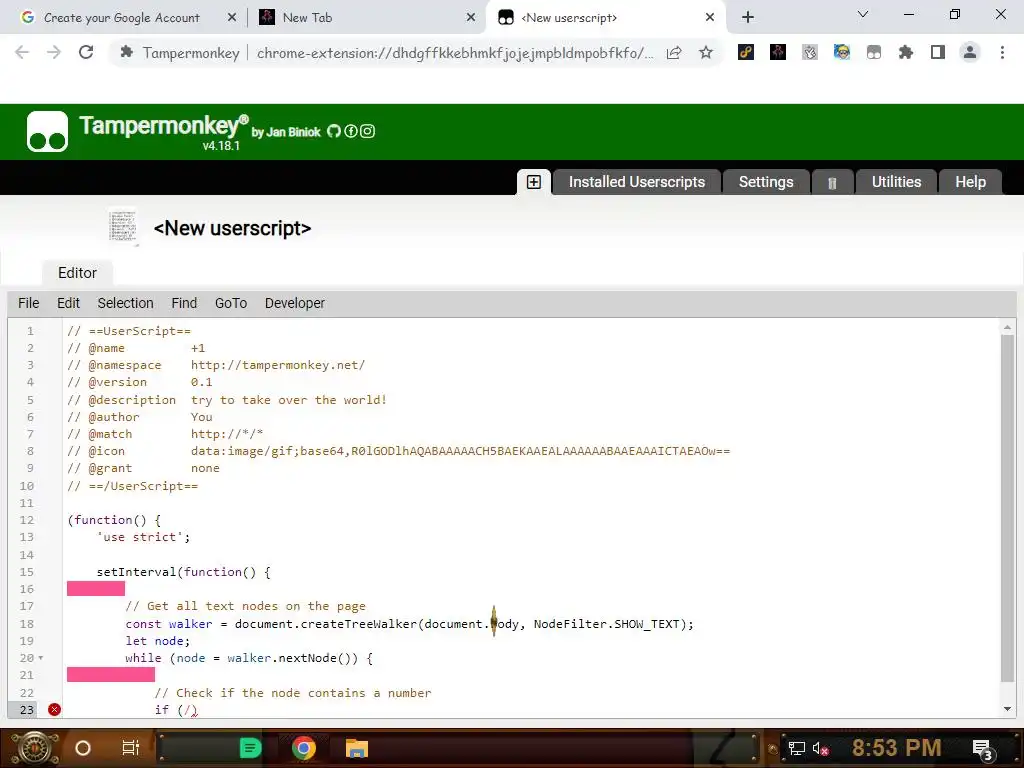
Task: Open the Tampermonkey extension toolbar icon
Action: (874, 52)
